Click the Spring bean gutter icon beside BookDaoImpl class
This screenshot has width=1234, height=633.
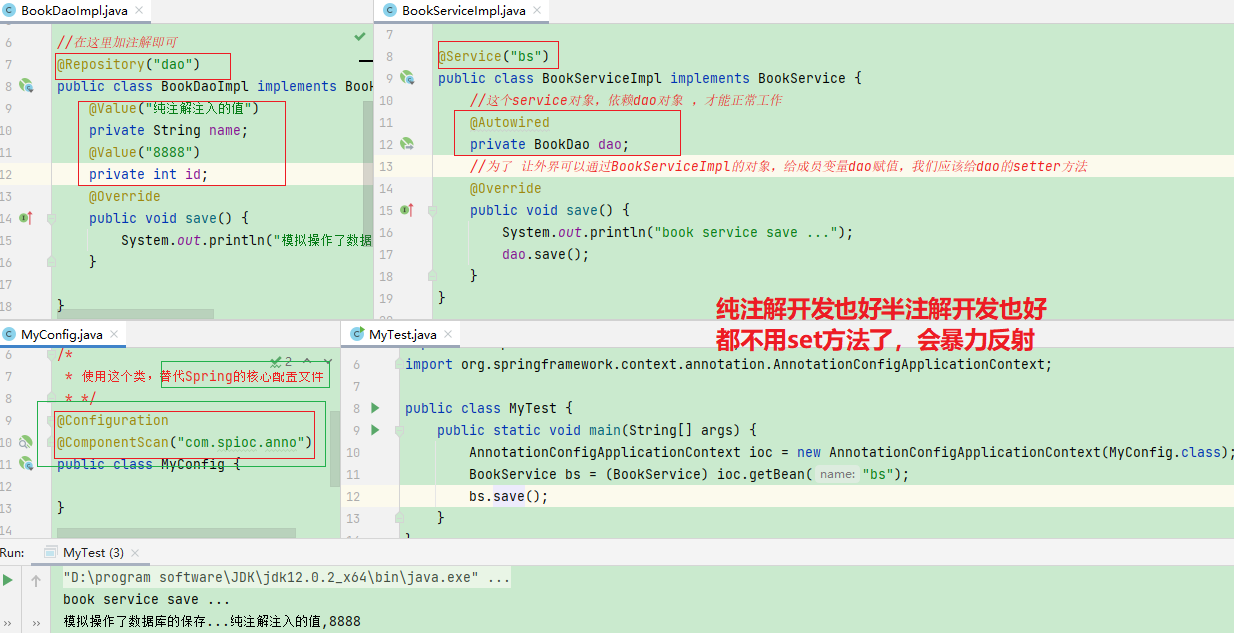27,87
